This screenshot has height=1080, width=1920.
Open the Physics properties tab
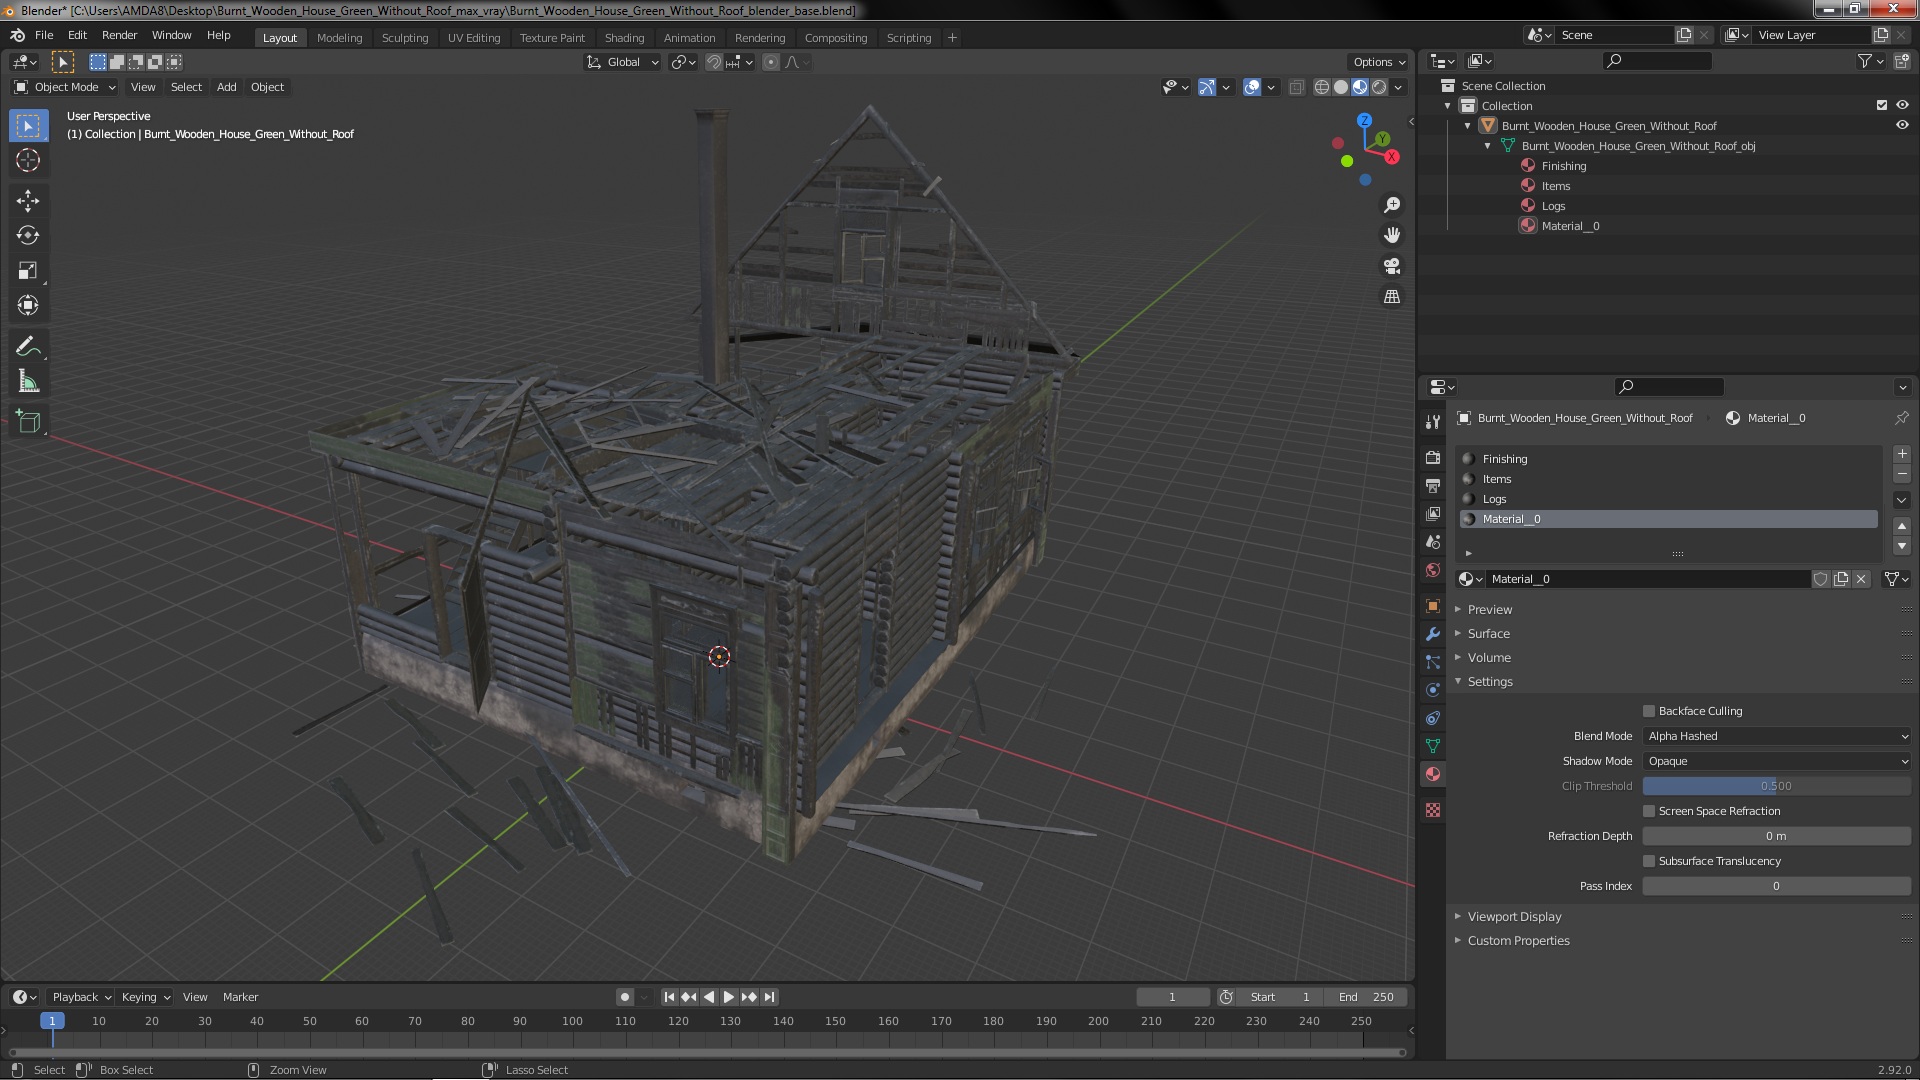click(x=1433, y=690)
